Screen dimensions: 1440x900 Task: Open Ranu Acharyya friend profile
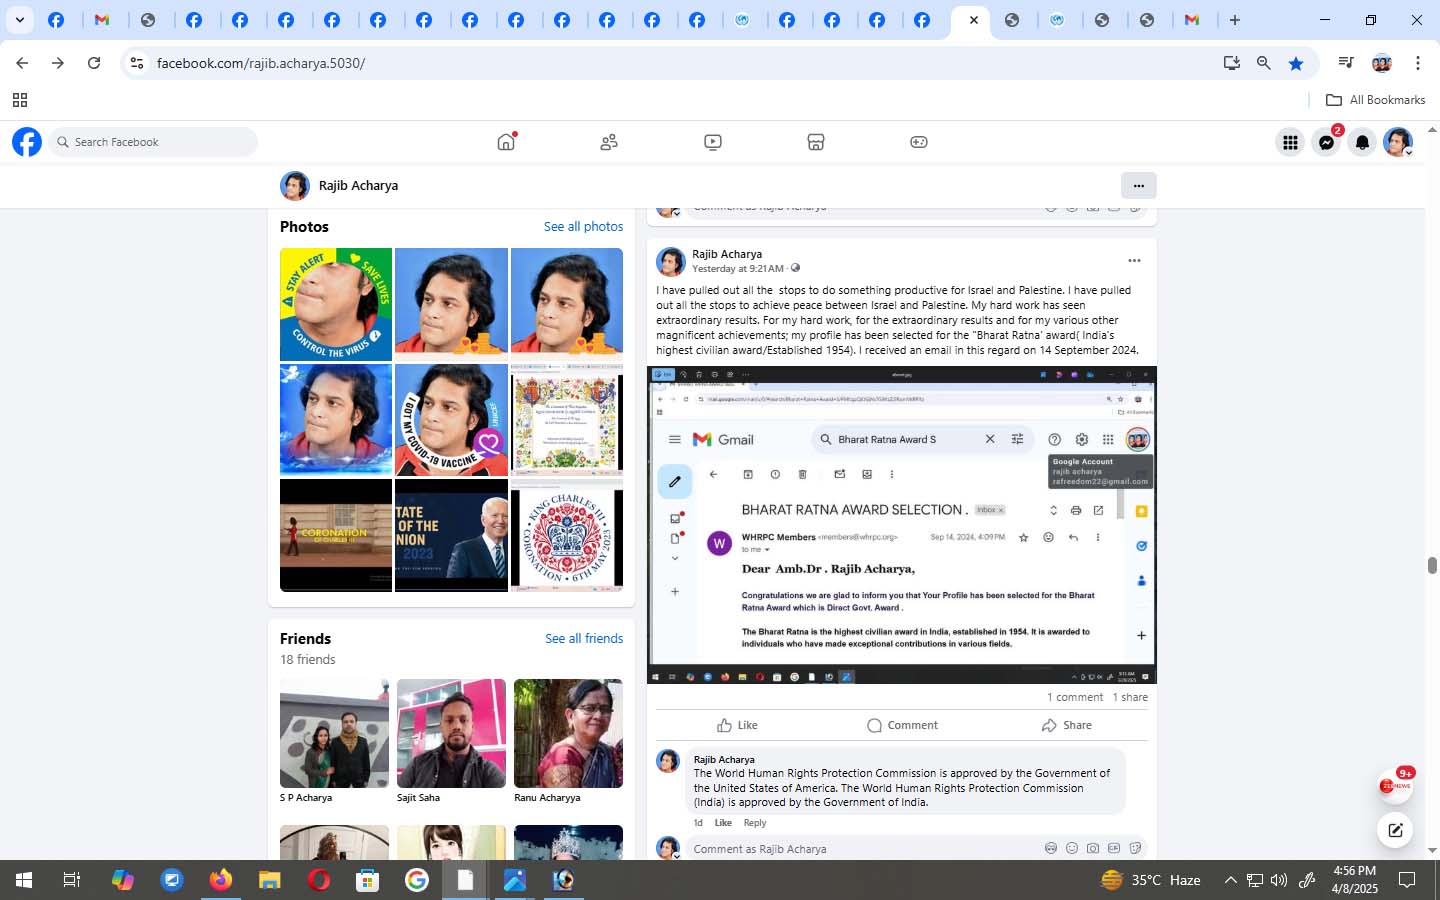[568, 733]
